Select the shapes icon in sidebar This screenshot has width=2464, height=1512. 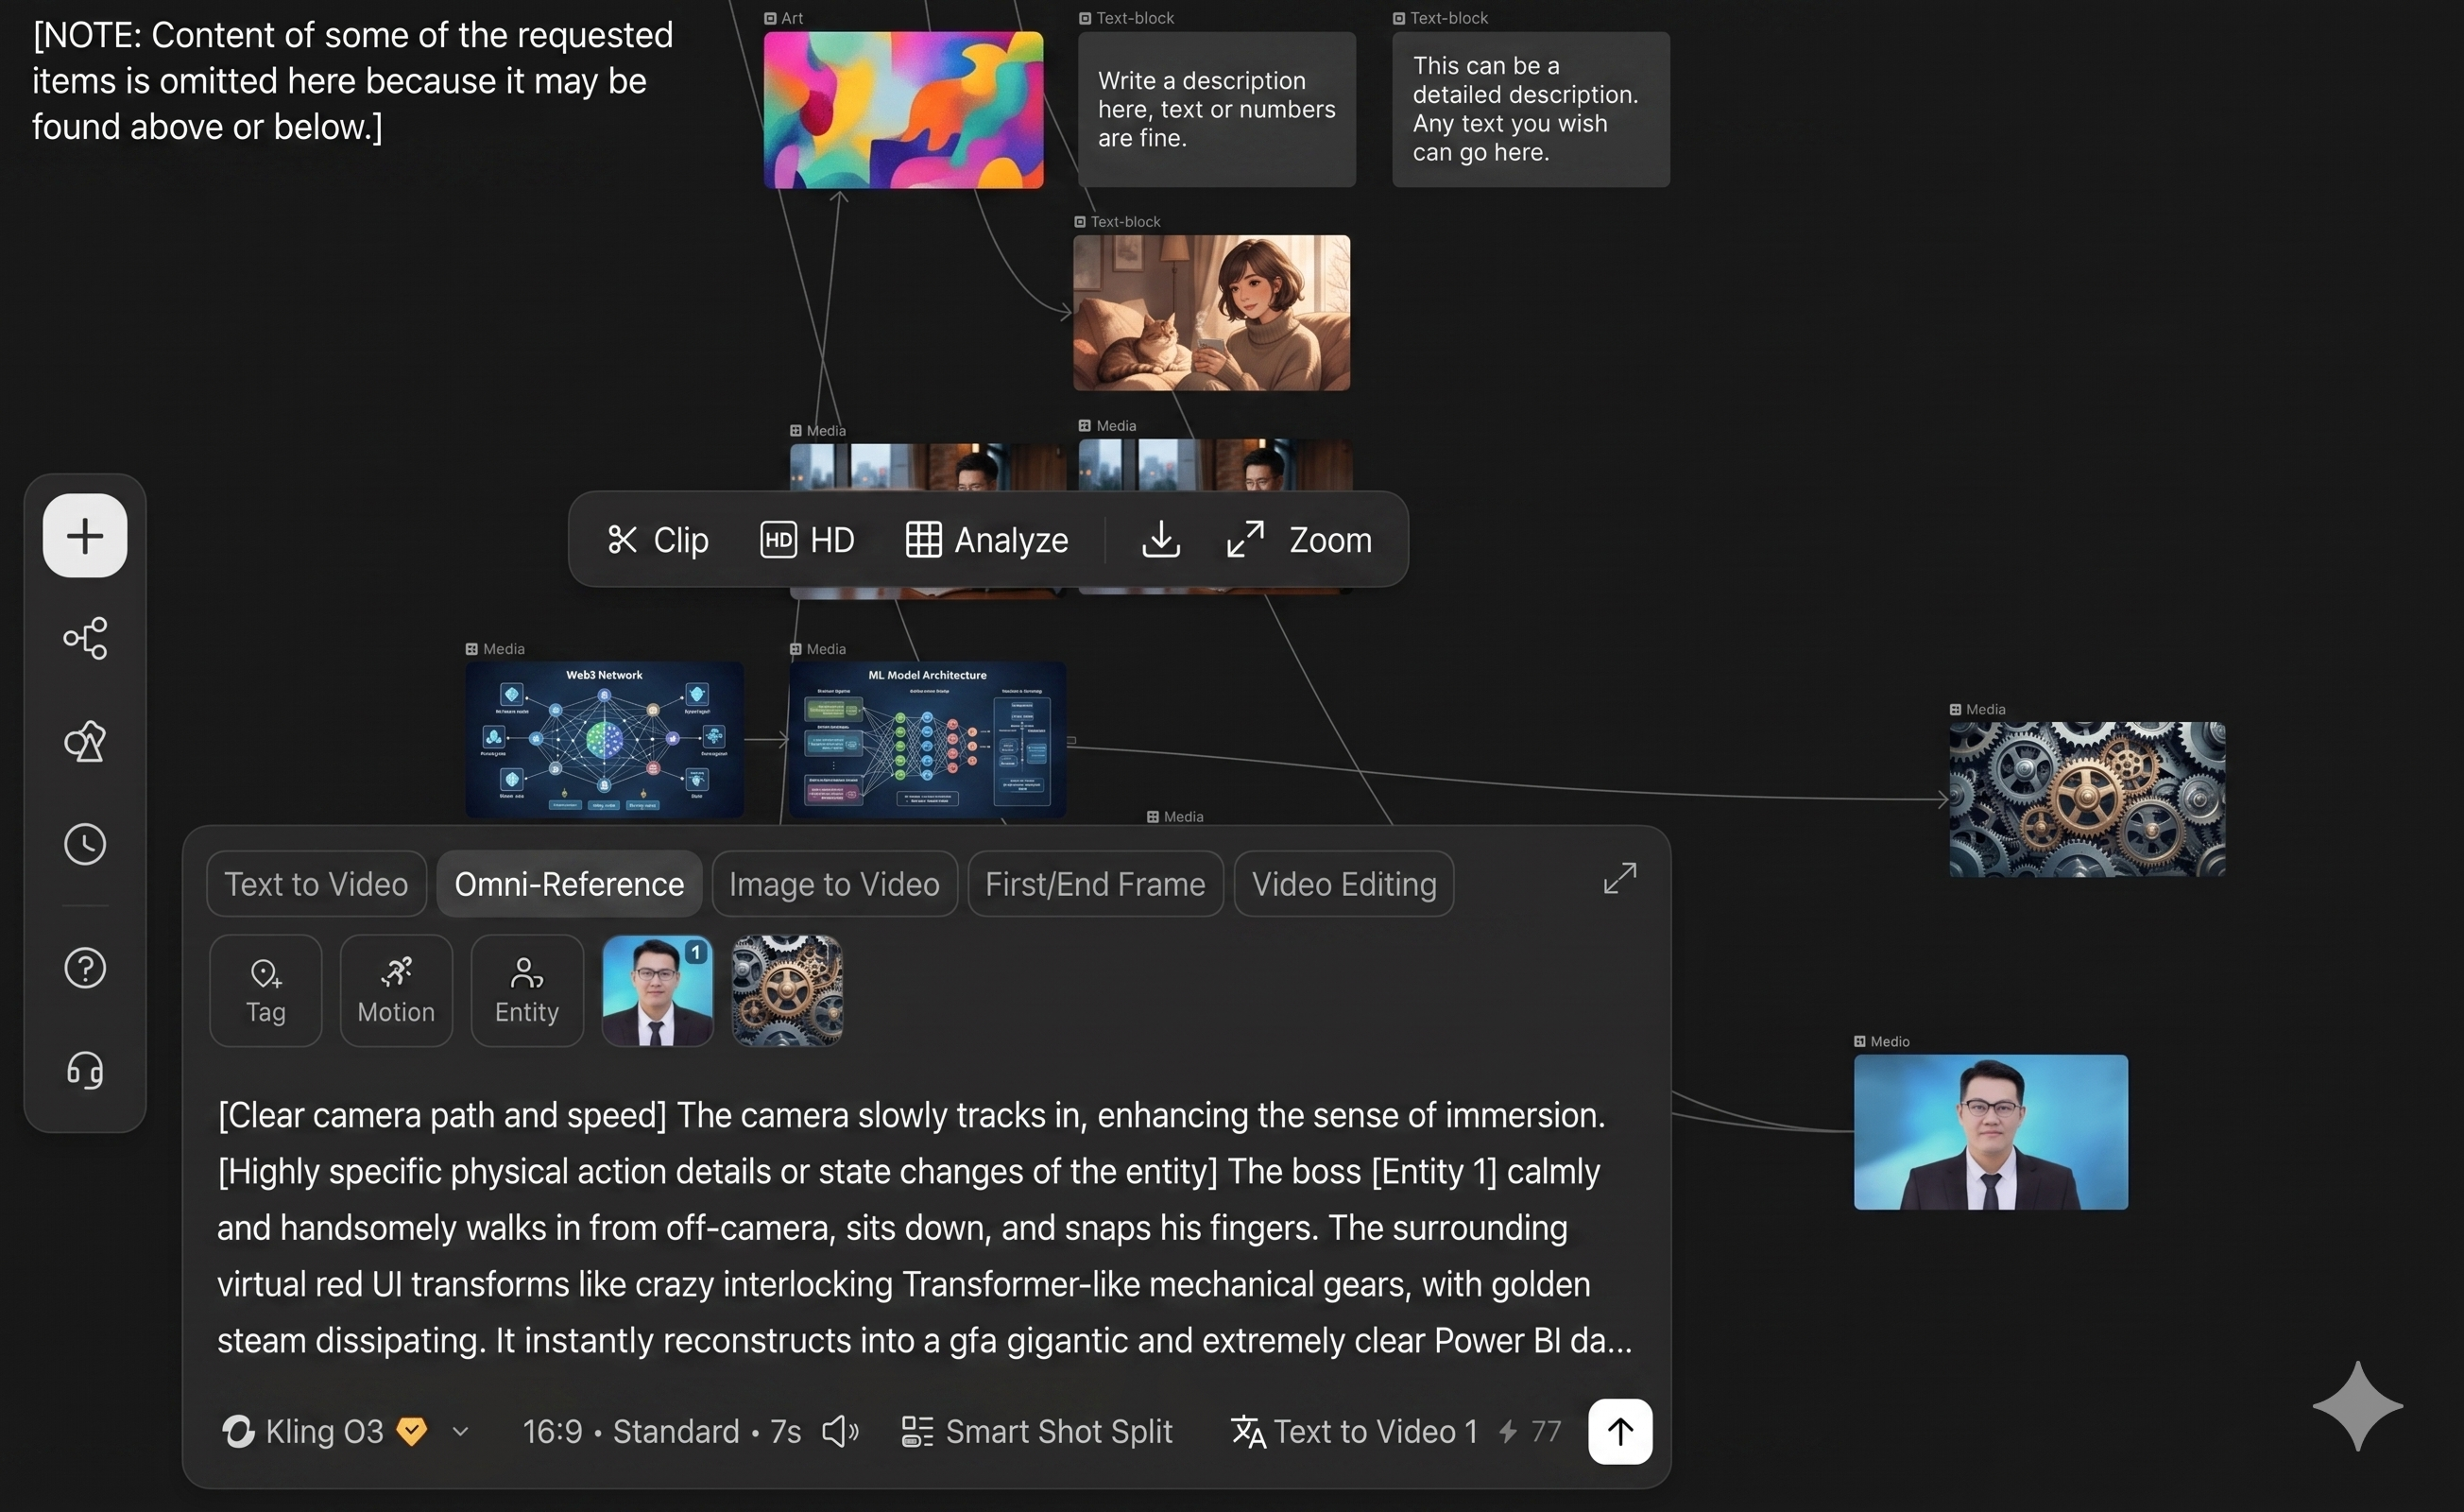click(x=85, y=741)
